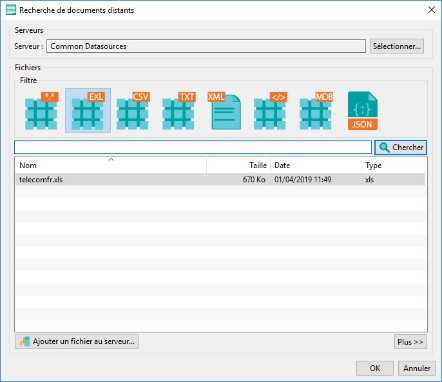Cancel with the Annuler button
The width and height of the screenshot is (442, 382).
(417, 368)
